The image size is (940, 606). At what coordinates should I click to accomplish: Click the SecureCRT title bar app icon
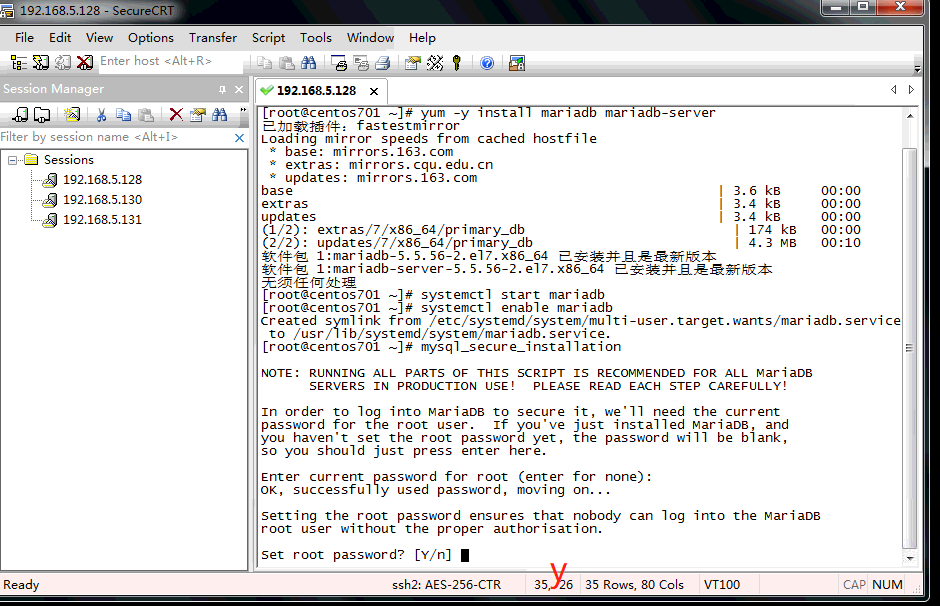pyautogui.click(x=7, y=11)
